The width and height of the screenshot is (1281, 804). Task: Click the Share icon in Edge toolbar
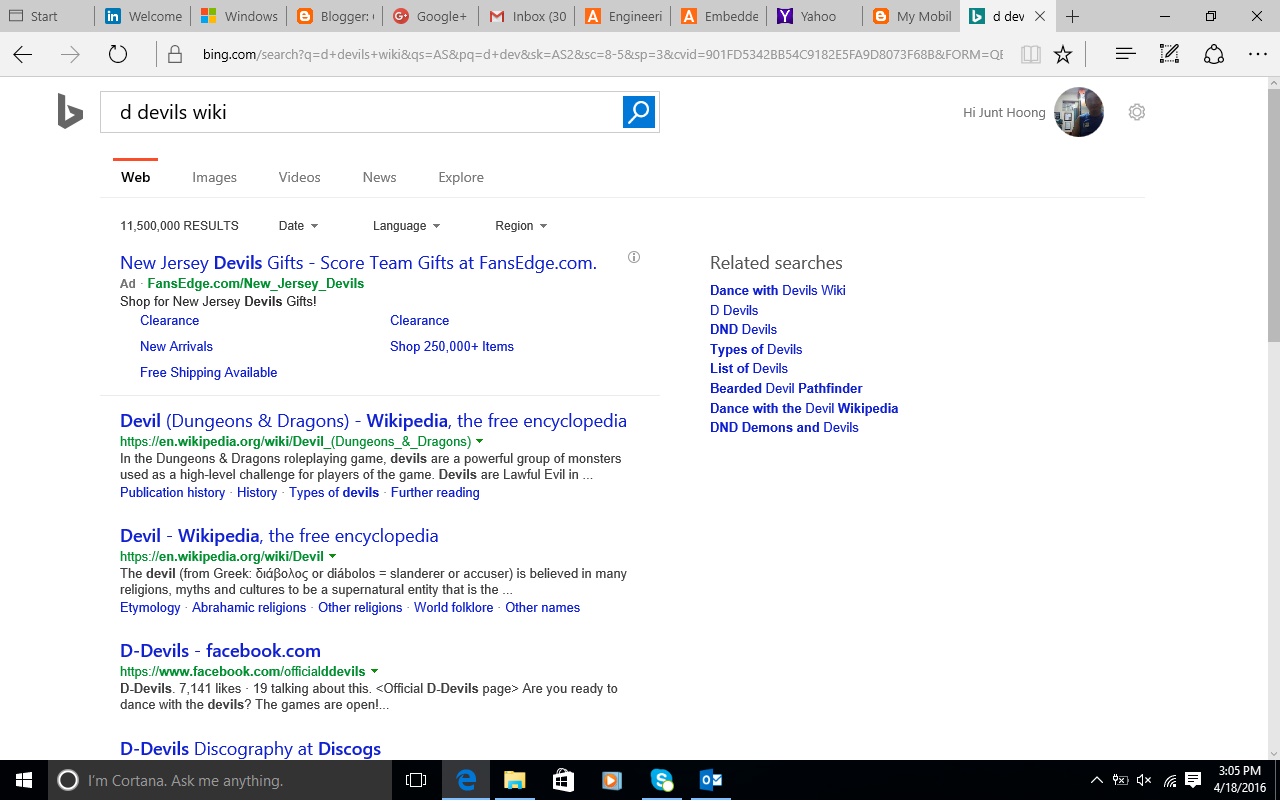point(1214,54)
